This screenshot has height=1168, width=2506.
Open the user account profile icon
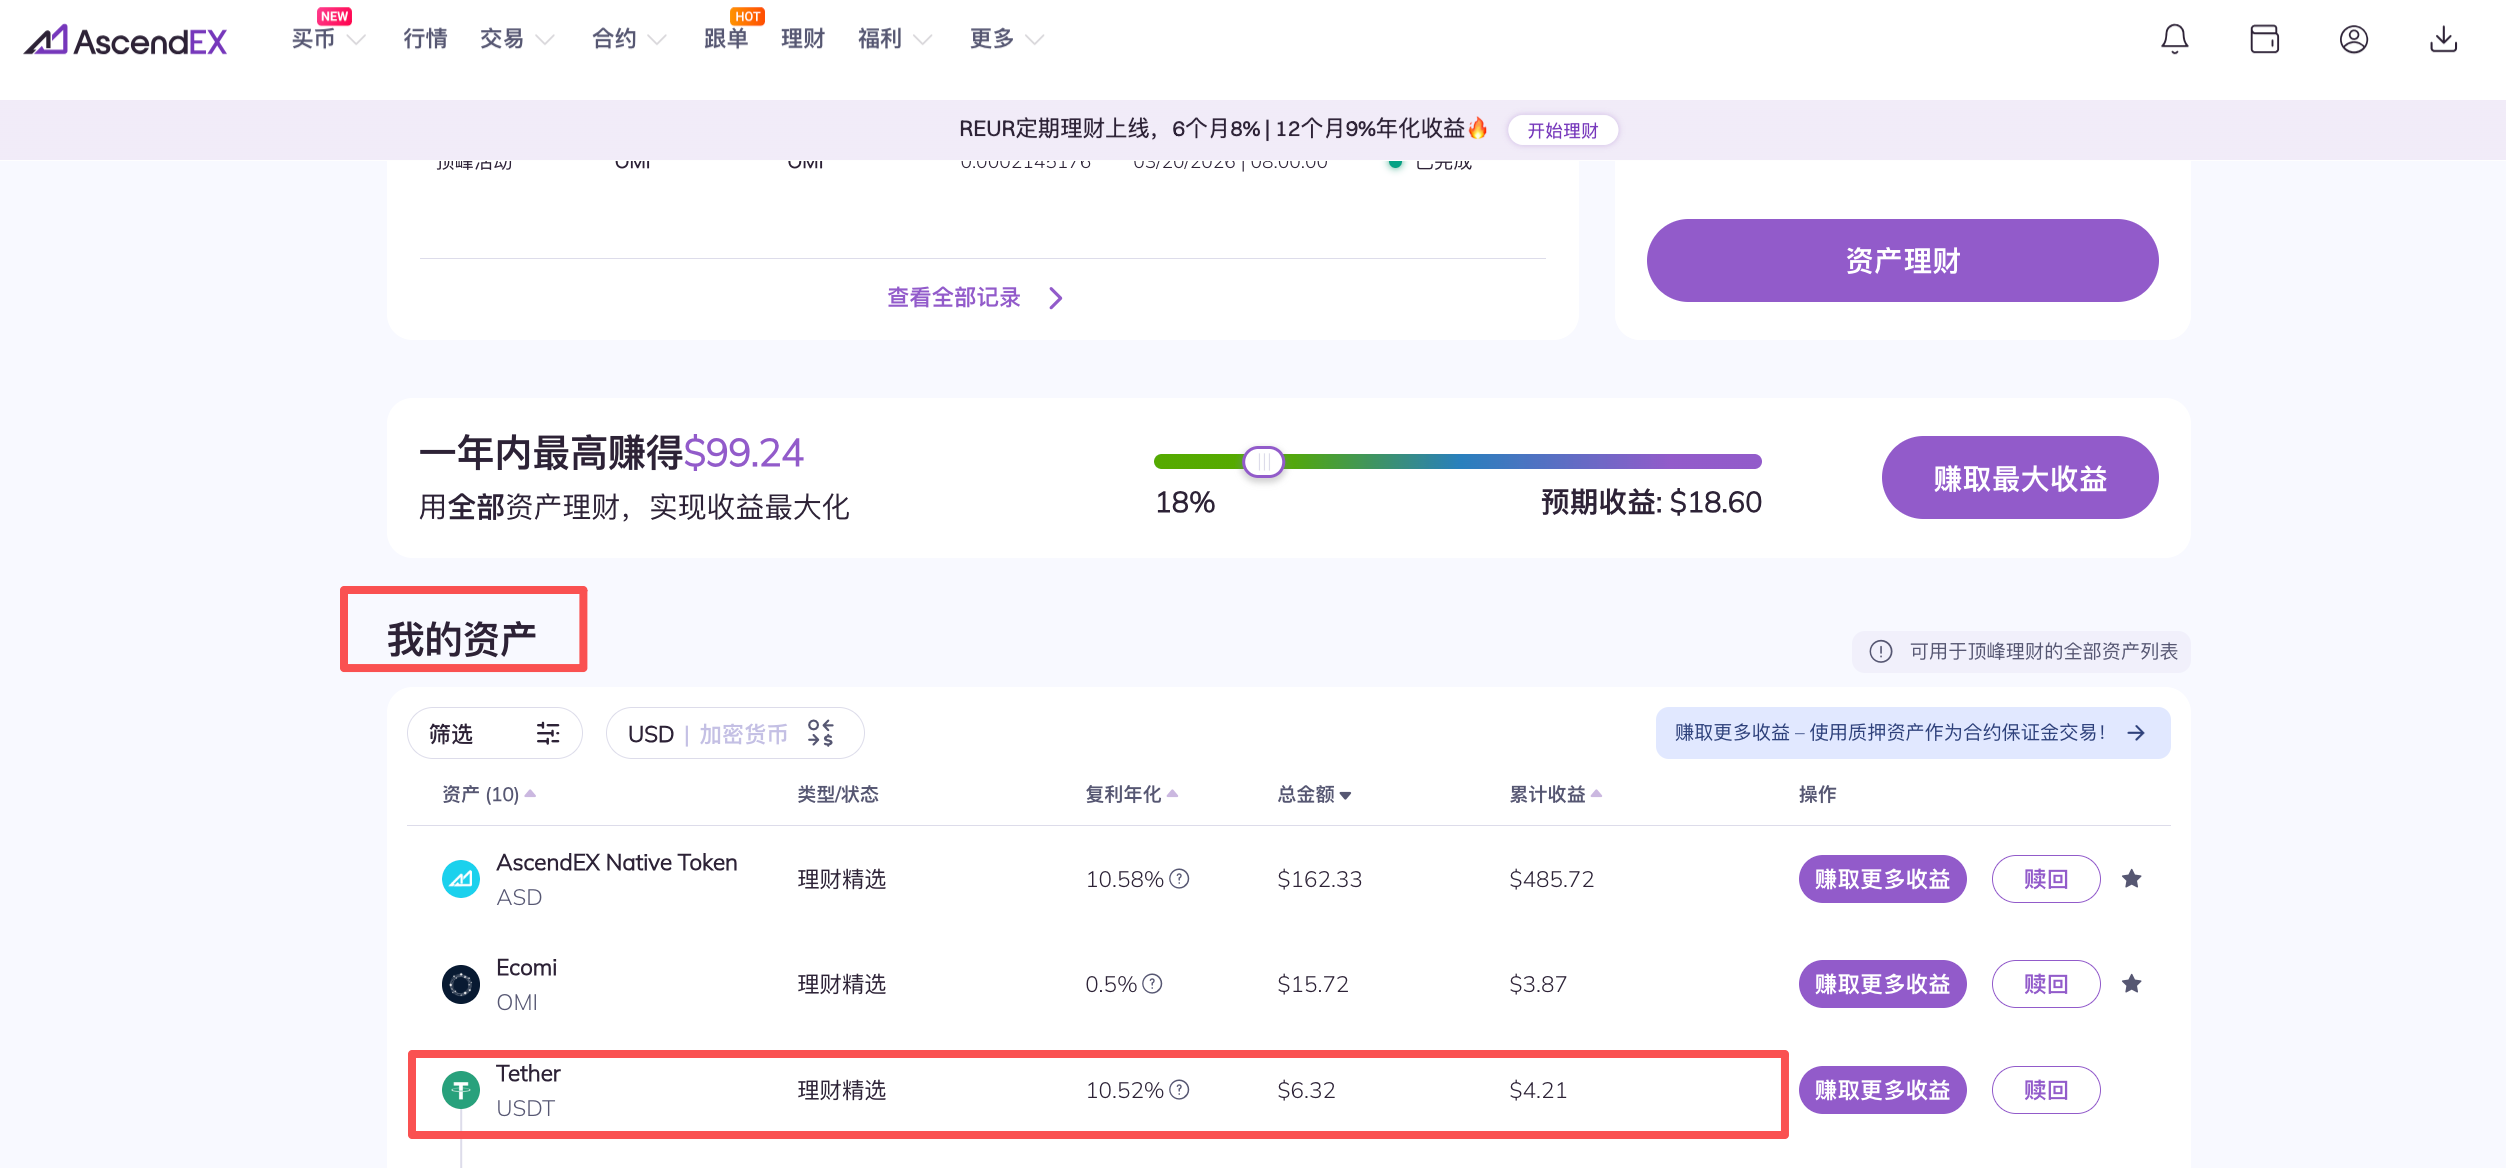[2353, 39]
